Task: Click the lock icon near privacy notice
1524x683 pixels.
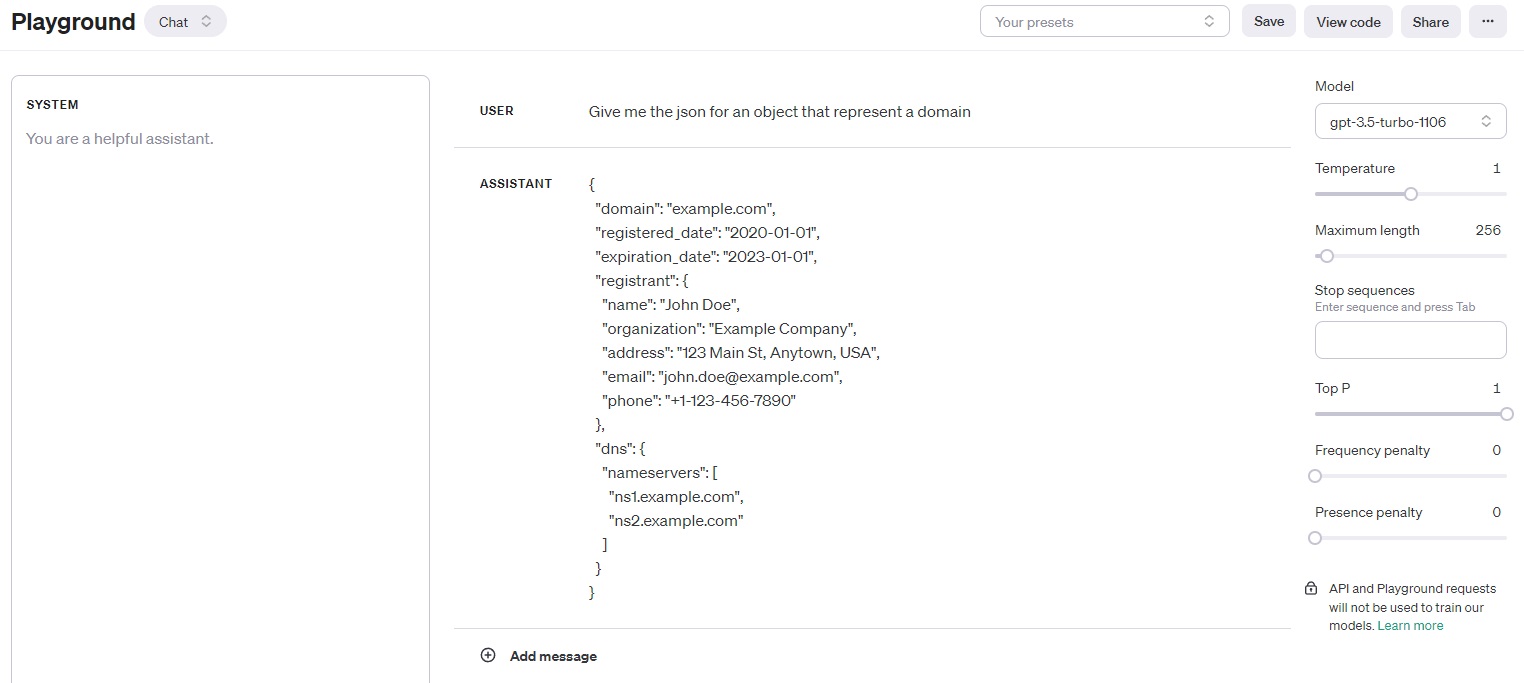Action: 1311,589
